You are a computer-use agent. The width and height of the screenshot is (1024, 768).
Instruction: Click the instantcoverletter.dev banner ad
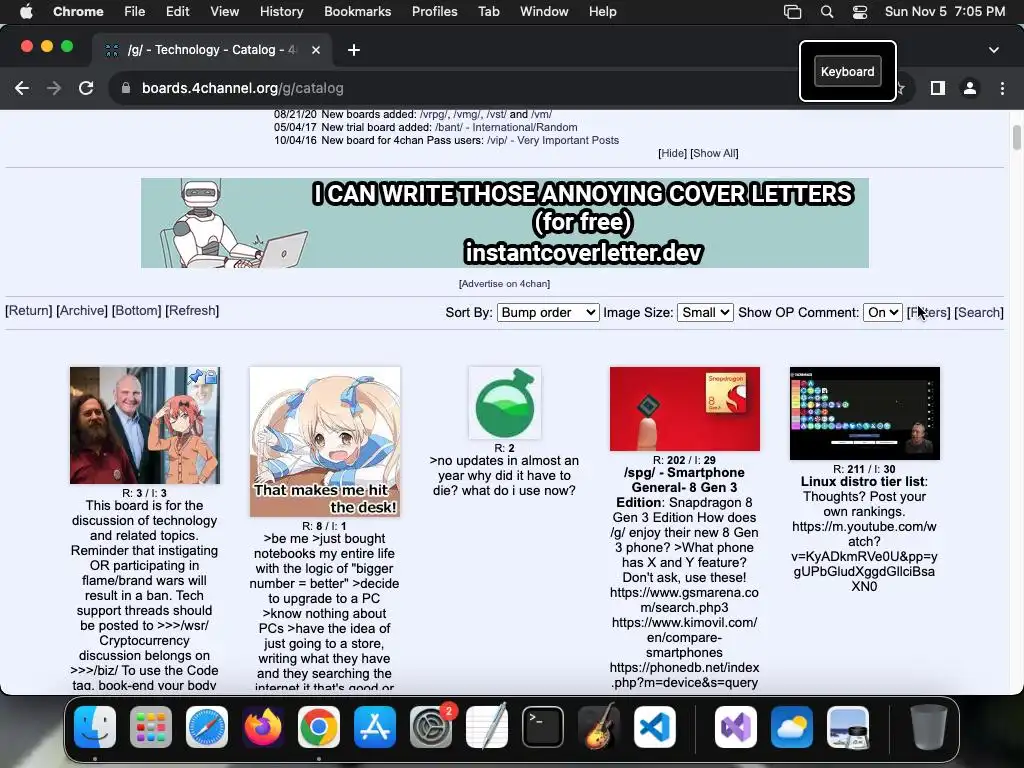tap(505, 223)
